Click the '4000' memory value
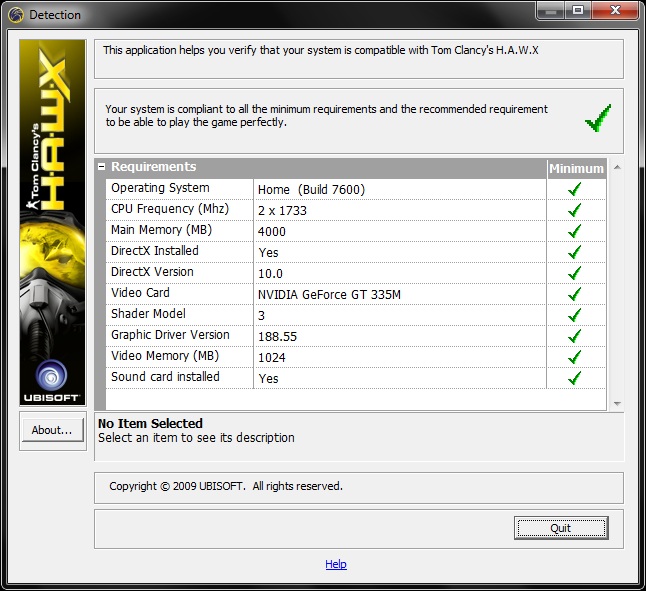646x591 pixels. 272,232
